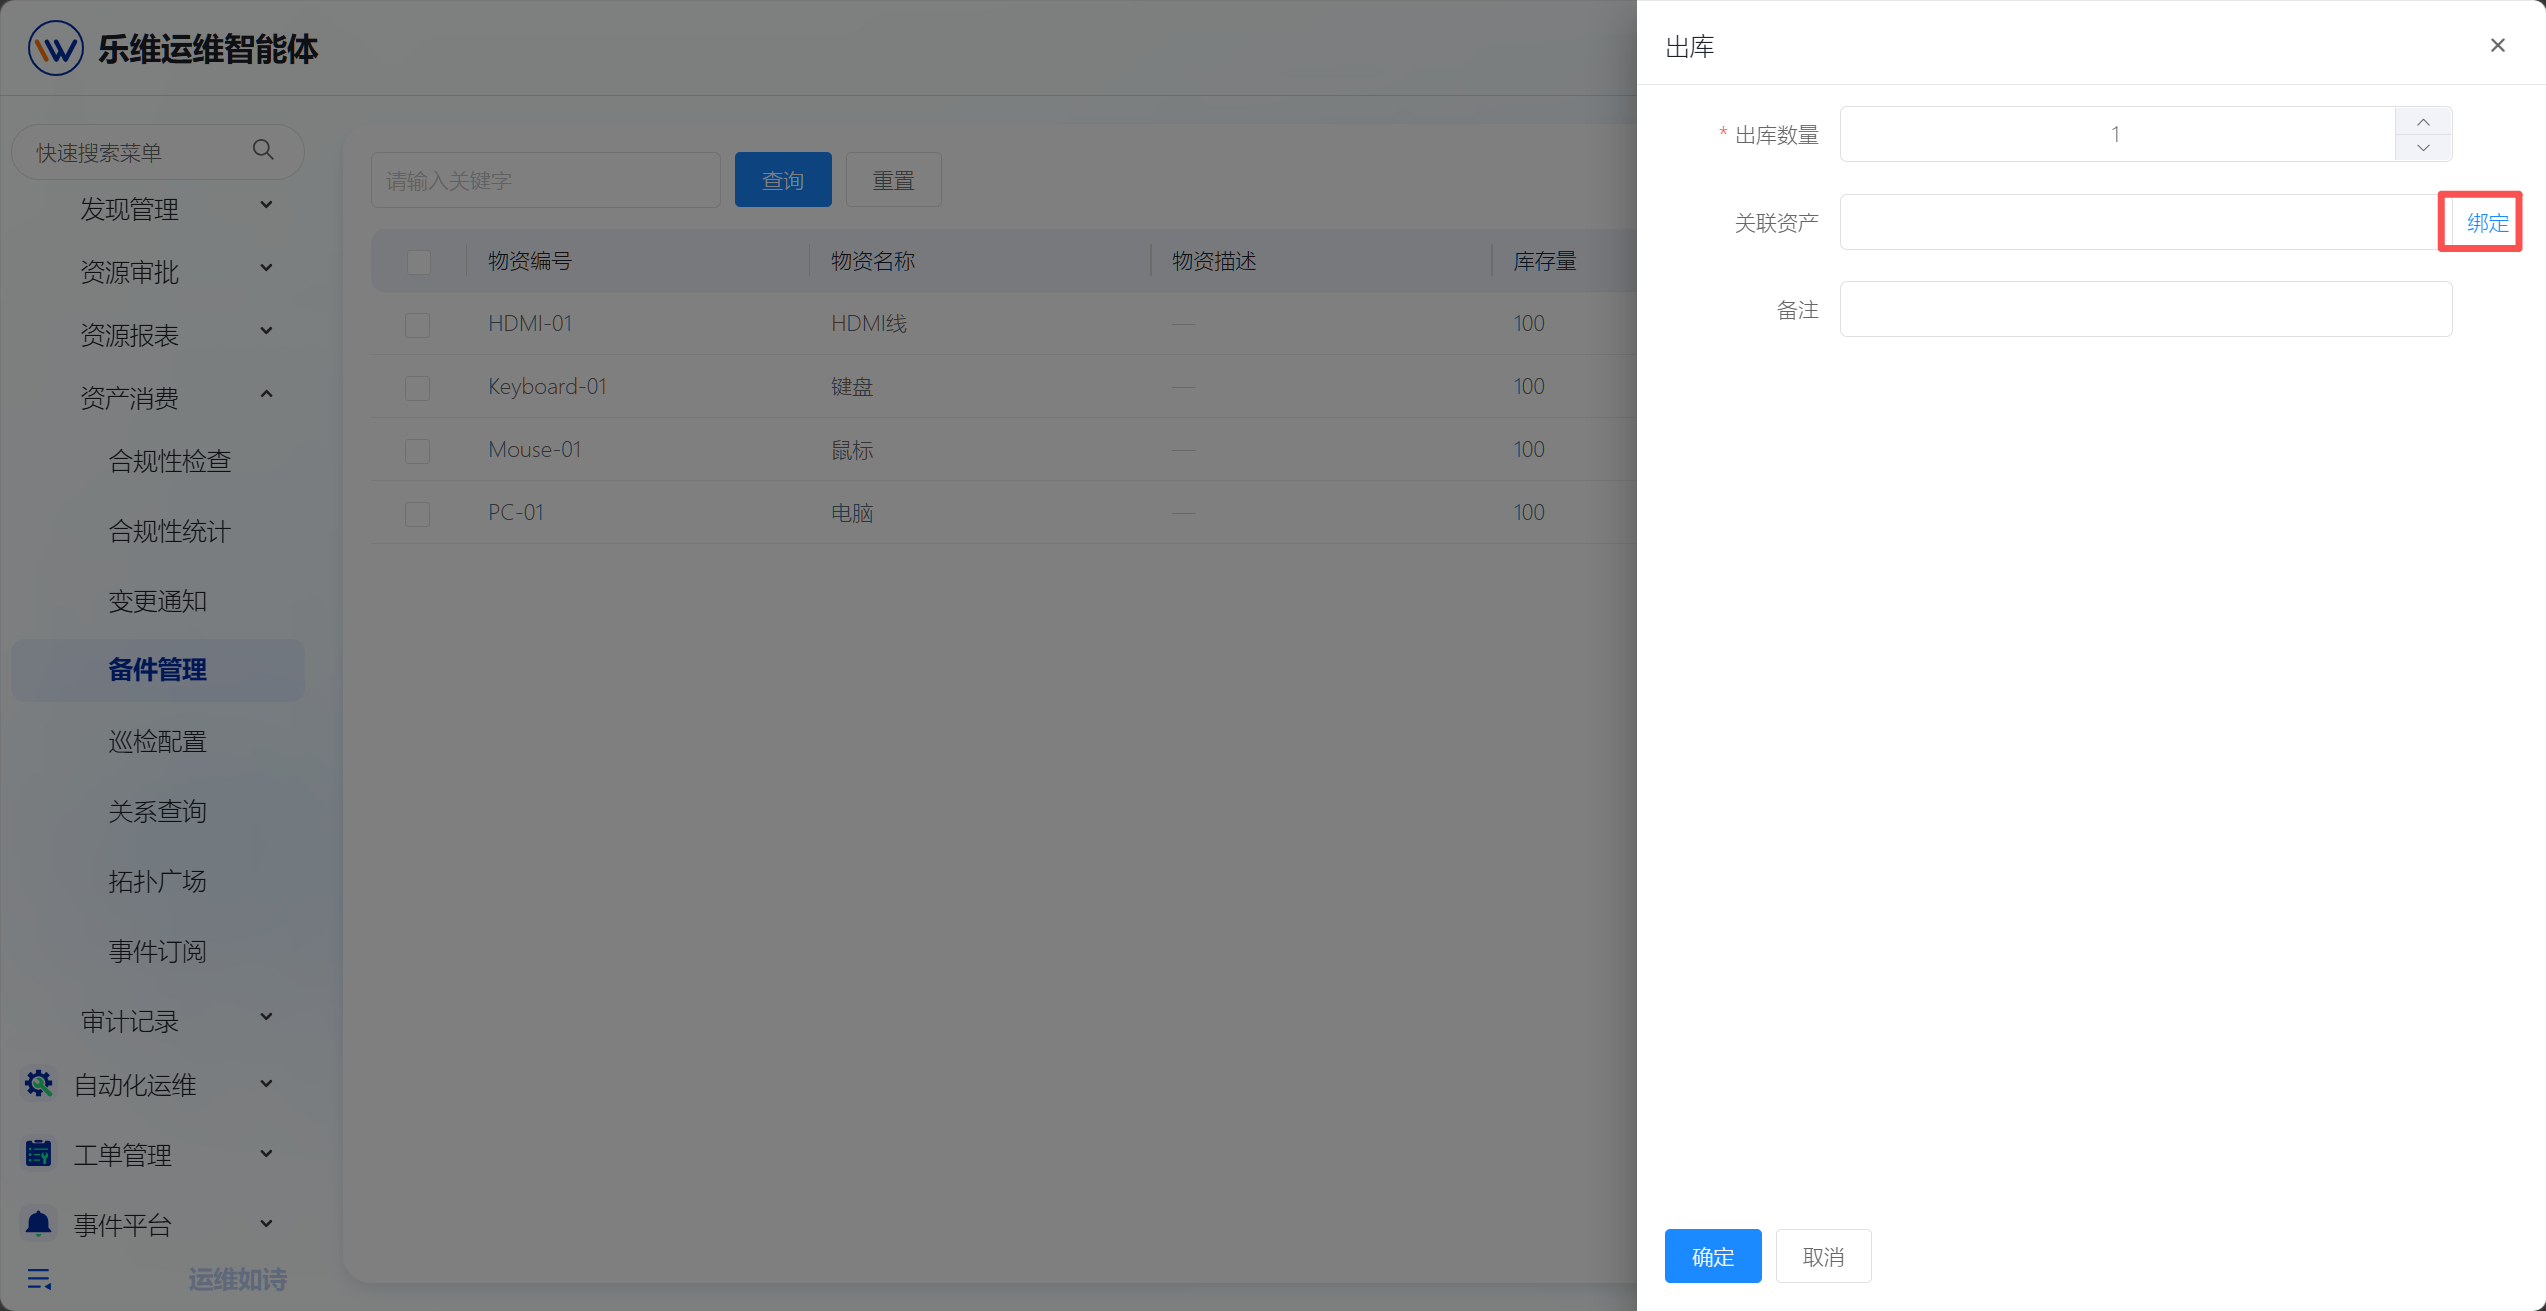Collapse sidebar with bottom hamburger icon
The width and height of the screenshot is (2546, 1311).
point(40,1279)
